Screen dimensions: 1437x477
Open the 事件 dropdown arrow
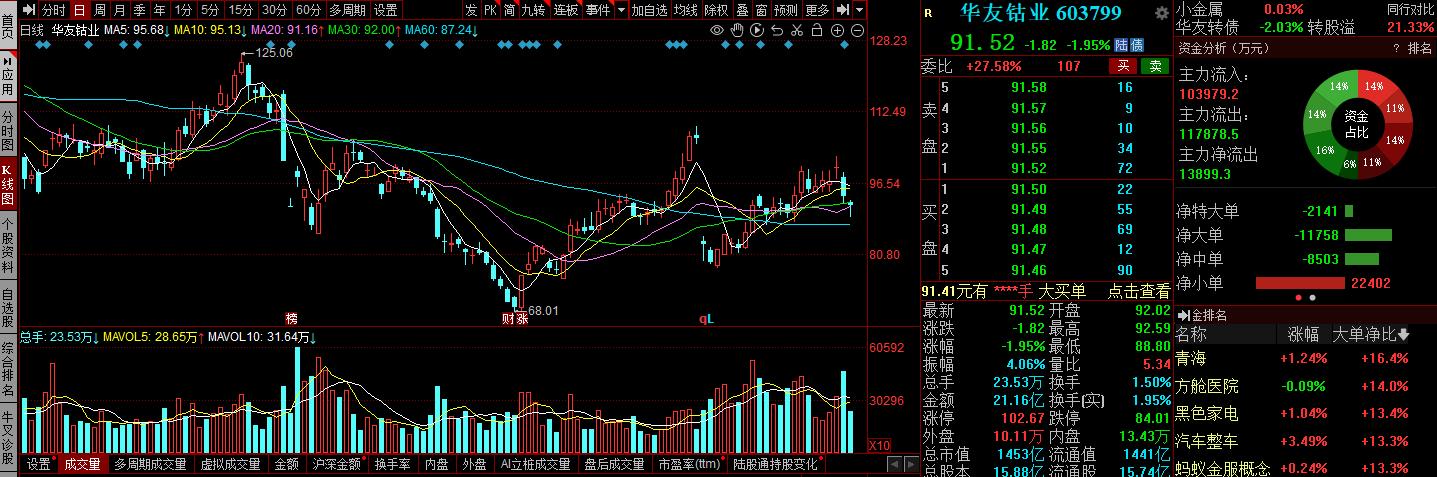[x=621, y=10]
